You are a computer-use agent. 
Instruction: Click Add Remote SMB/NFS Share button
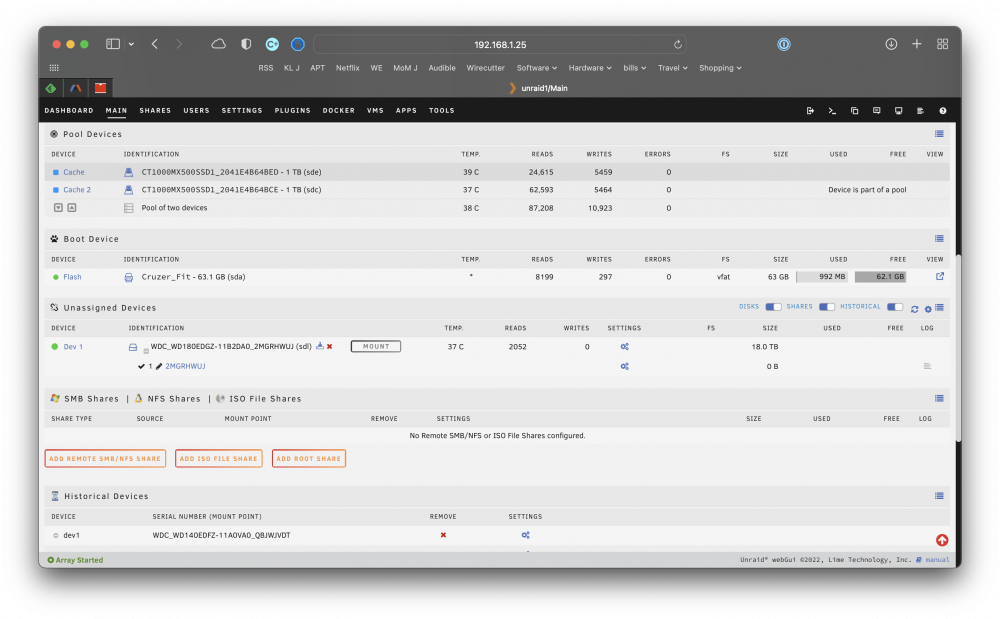(x=105, y=459)
